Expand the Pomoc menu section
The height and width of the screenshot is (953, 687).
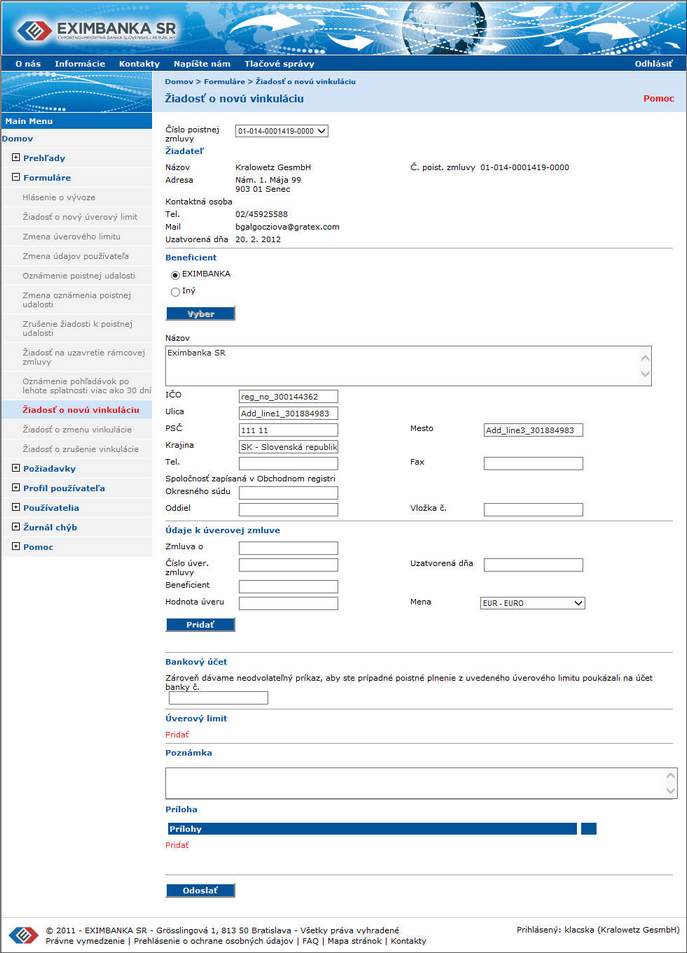16,546
